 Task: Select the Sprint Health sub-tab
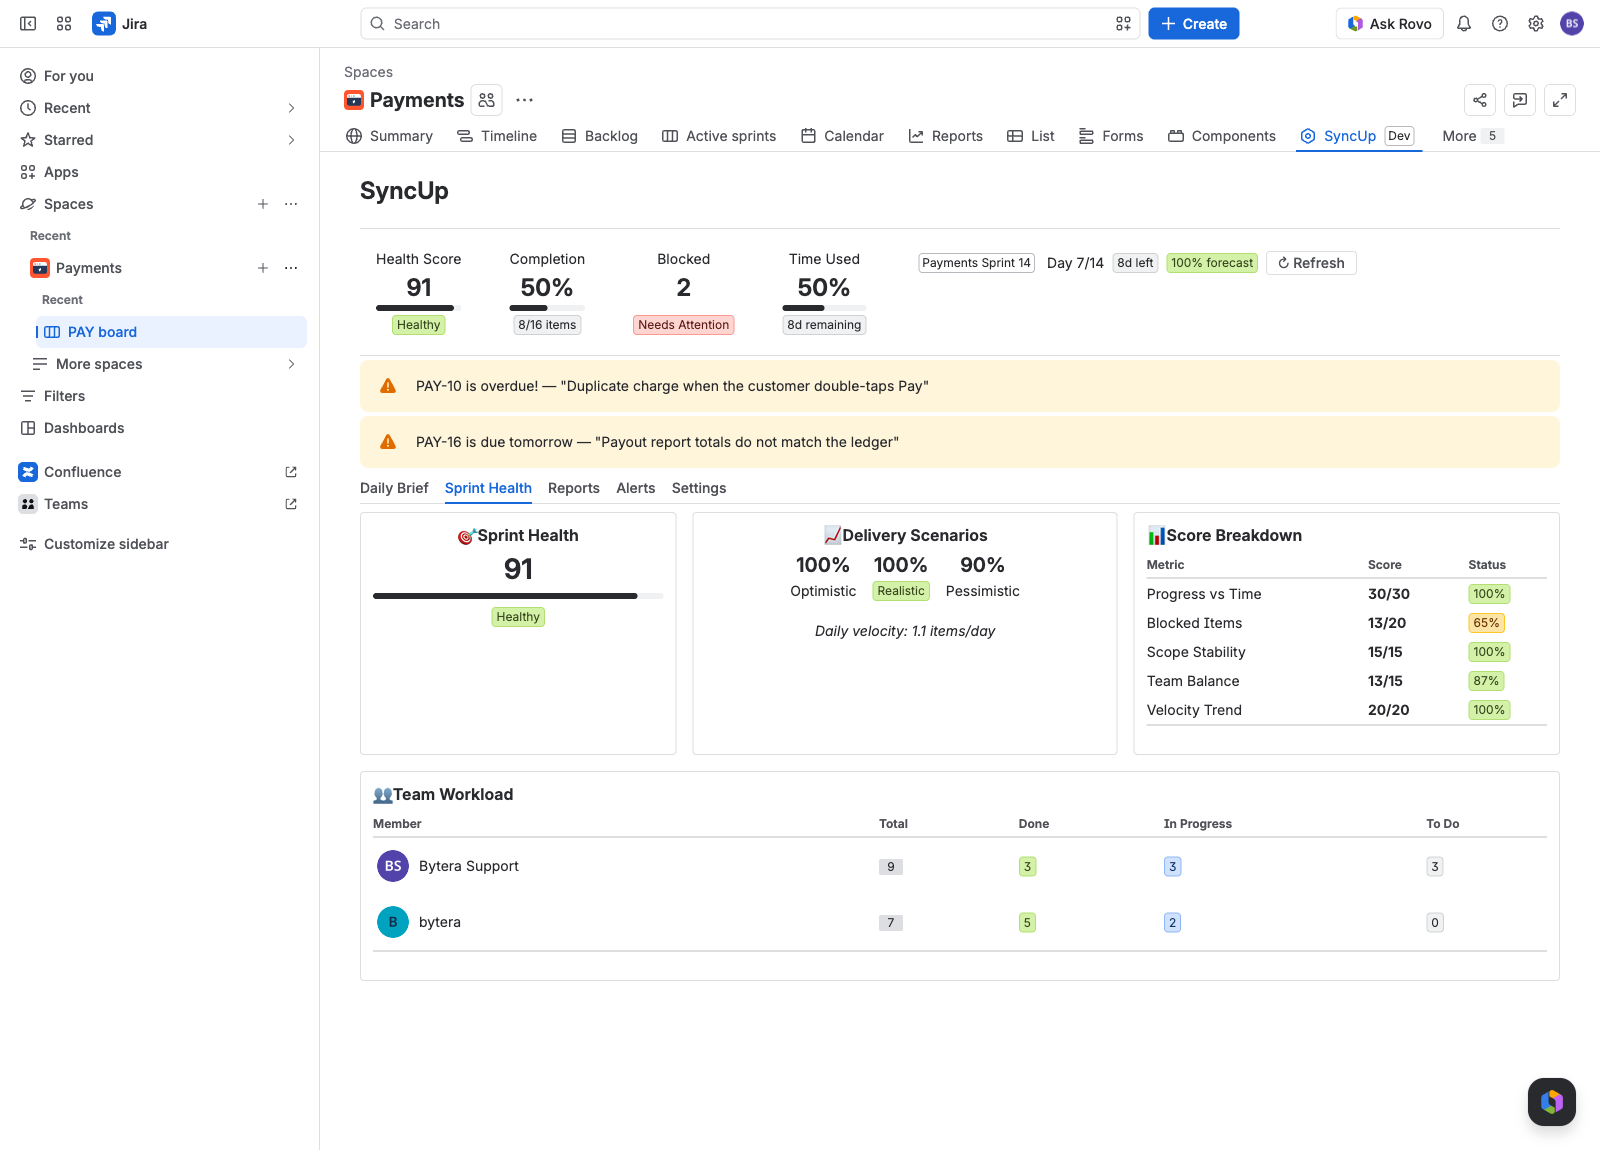[488, 488]
